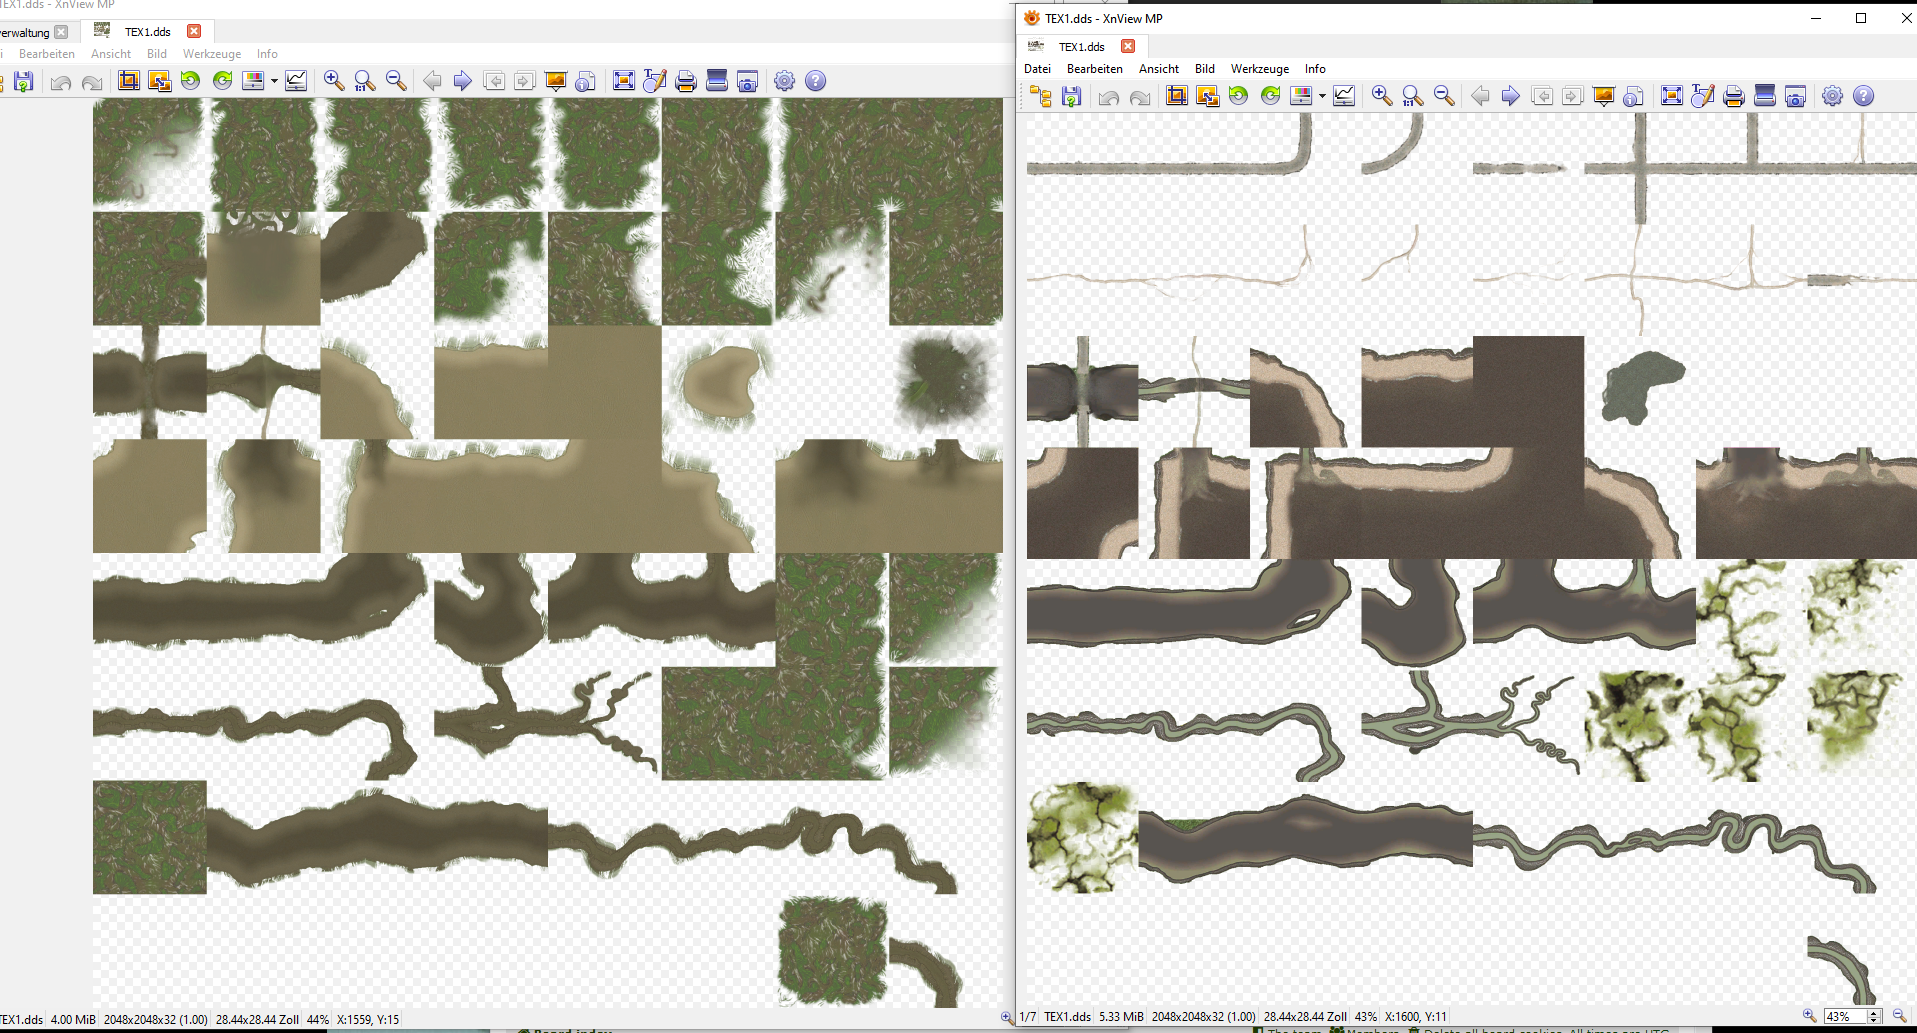The width and height of the screenshot is (1917, 1033).
Task: Open Werkzeuge menu in right window
Action: pyautogui.click(x=1260, y=69)
